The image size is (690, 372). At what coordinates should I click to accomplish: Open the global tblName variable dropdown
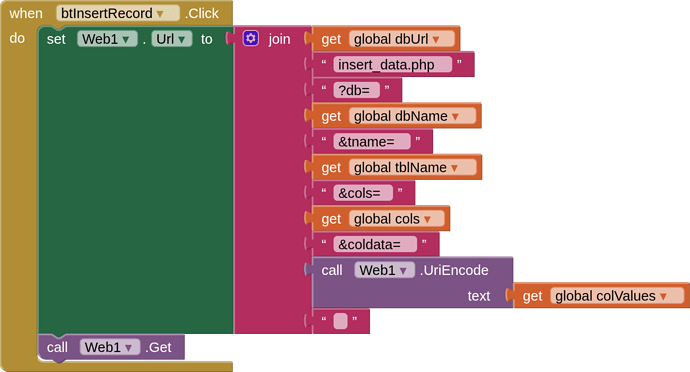pyautogui.click(x=412, y=167)
